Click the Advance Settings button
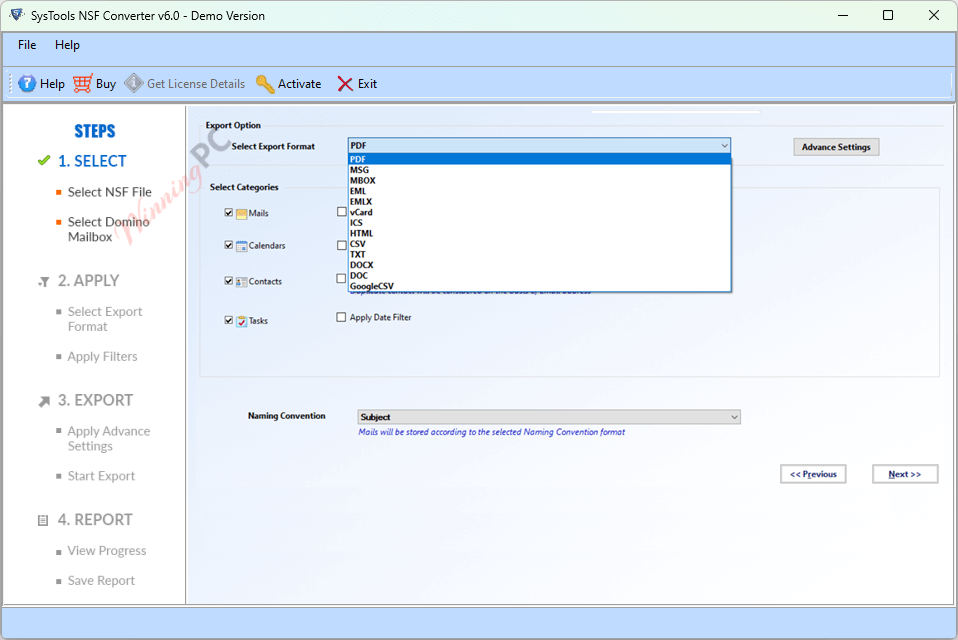 pos(836,147)
